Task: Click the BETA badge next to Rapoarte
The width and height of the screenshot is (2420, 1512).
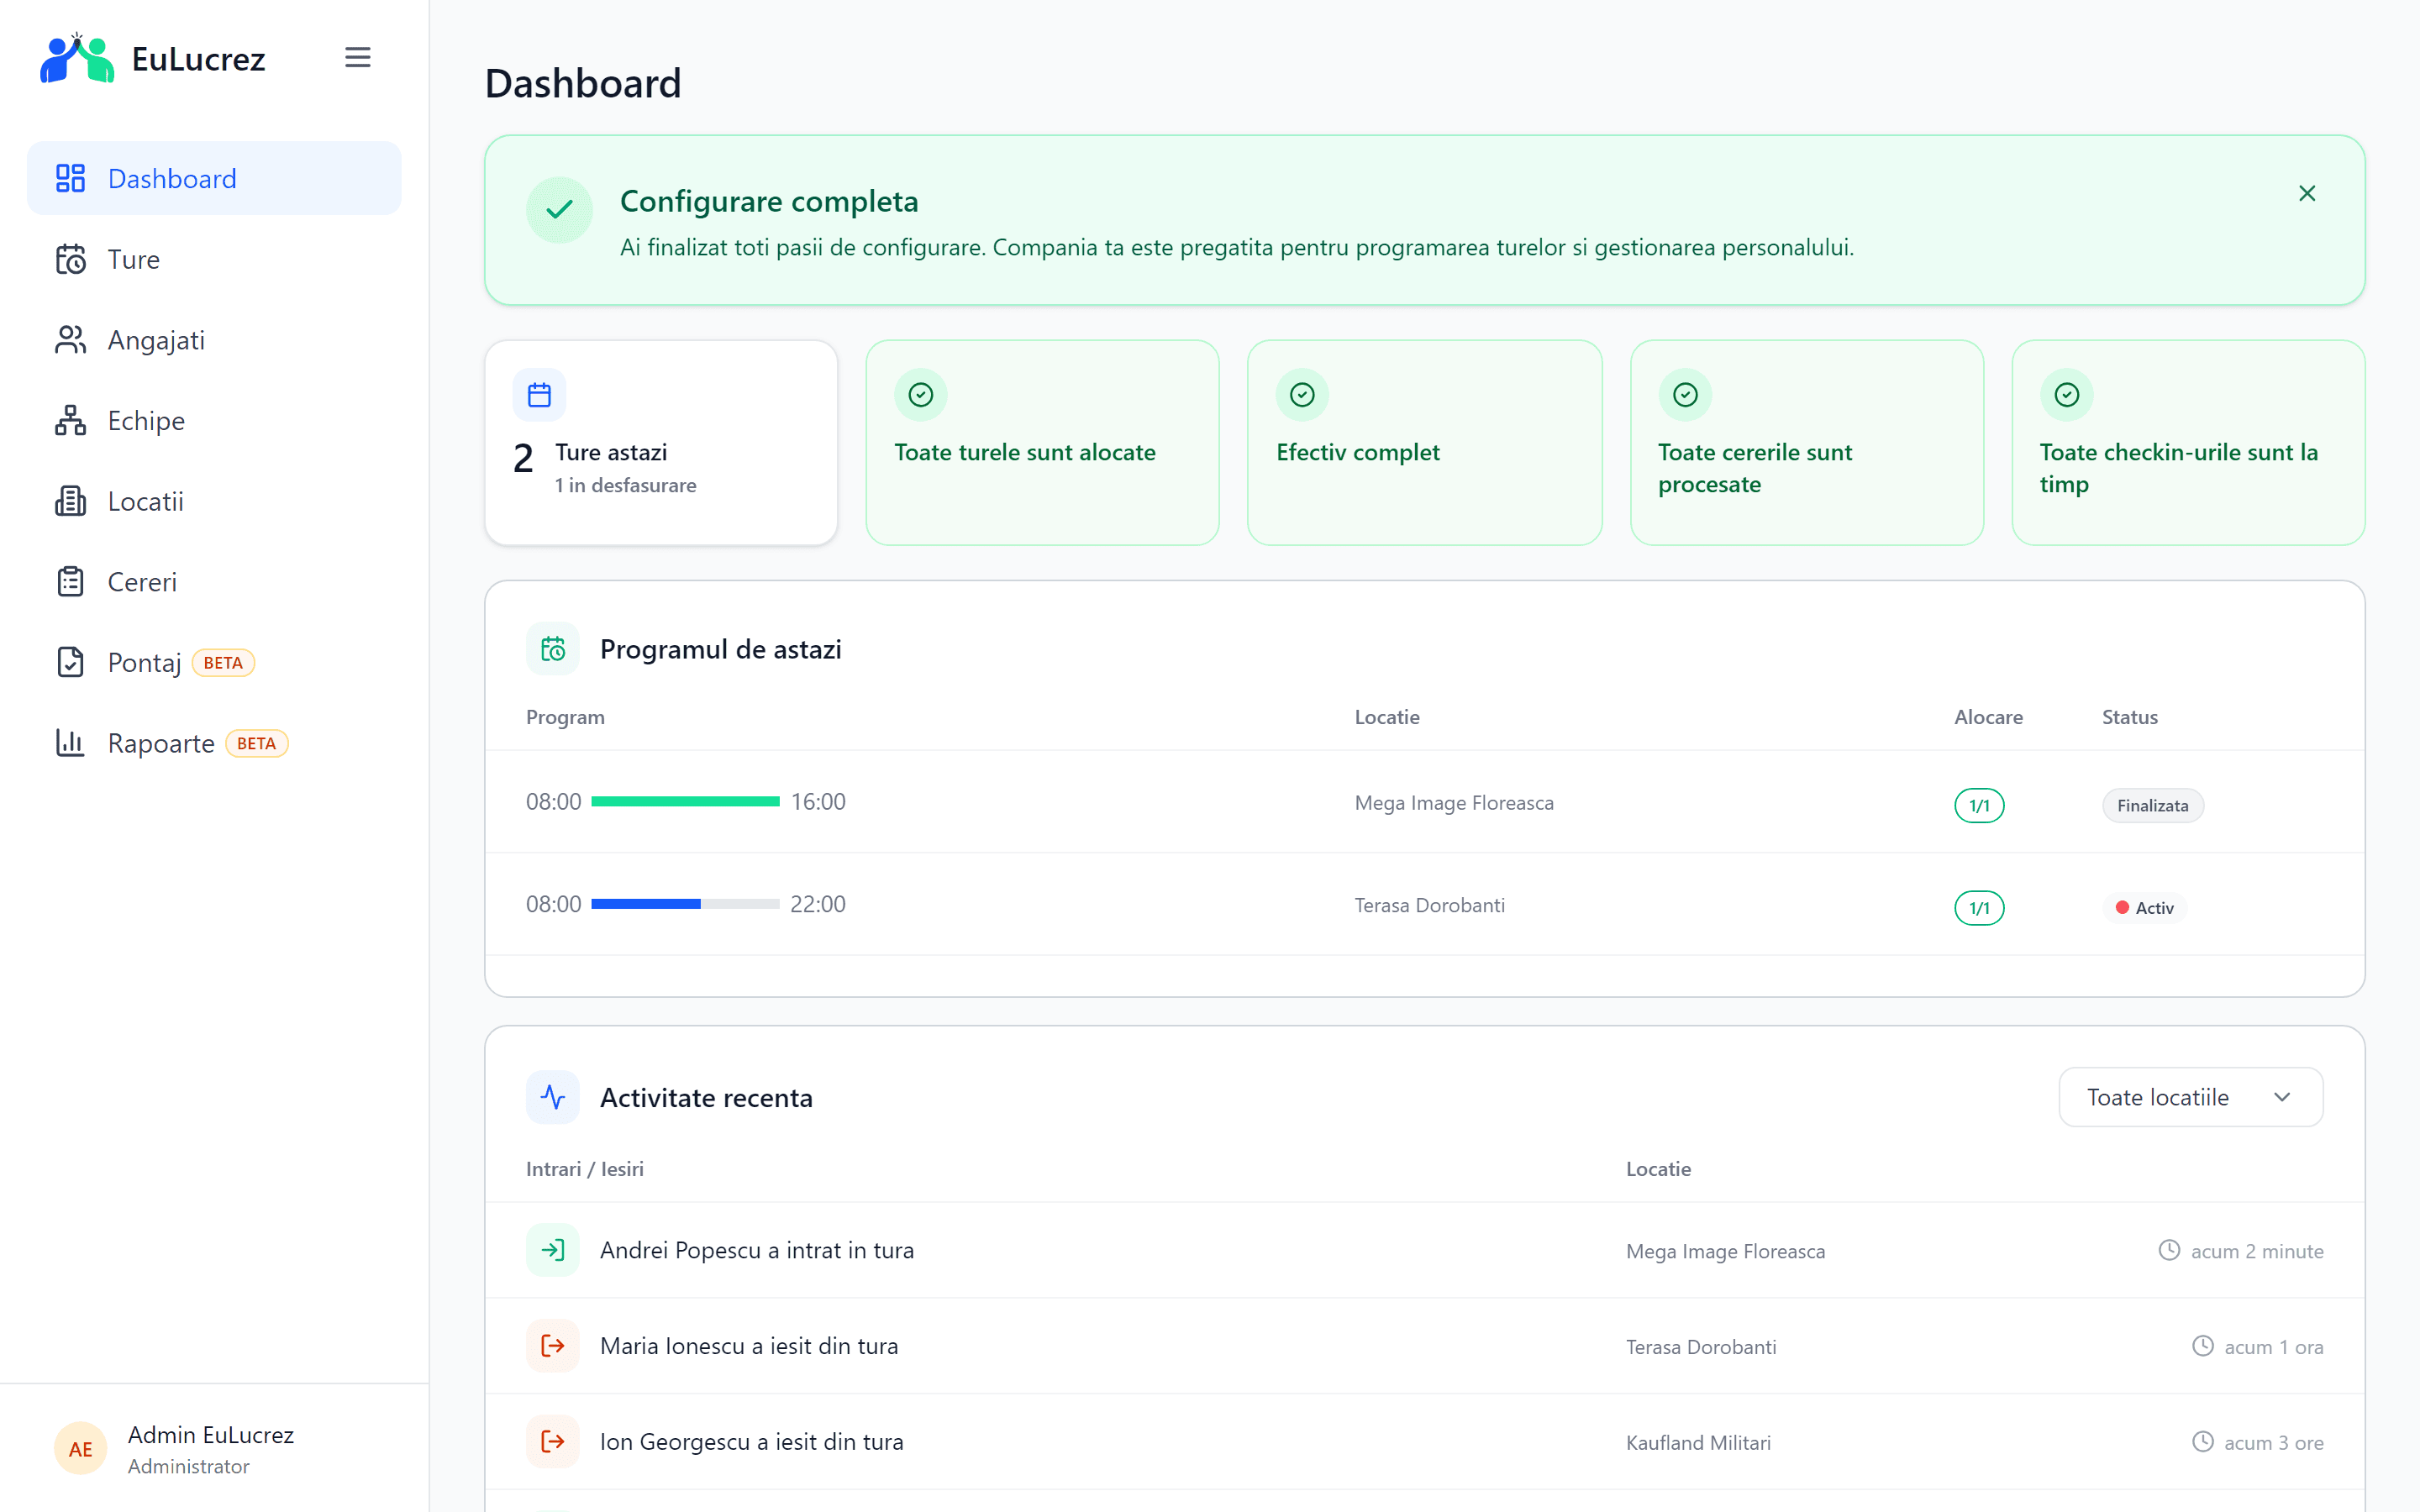Action: 256,744
